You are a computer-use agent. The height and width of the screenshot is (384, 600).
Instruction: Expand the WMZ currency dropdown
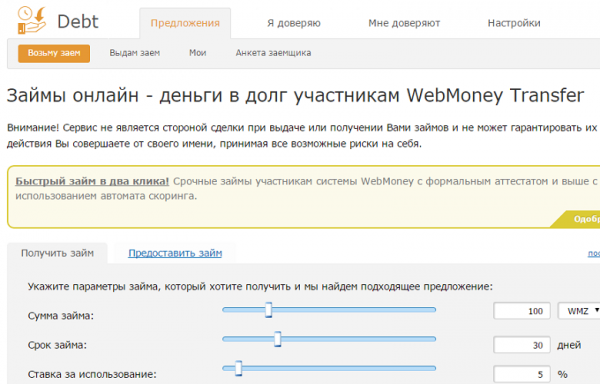pos(579,311)
